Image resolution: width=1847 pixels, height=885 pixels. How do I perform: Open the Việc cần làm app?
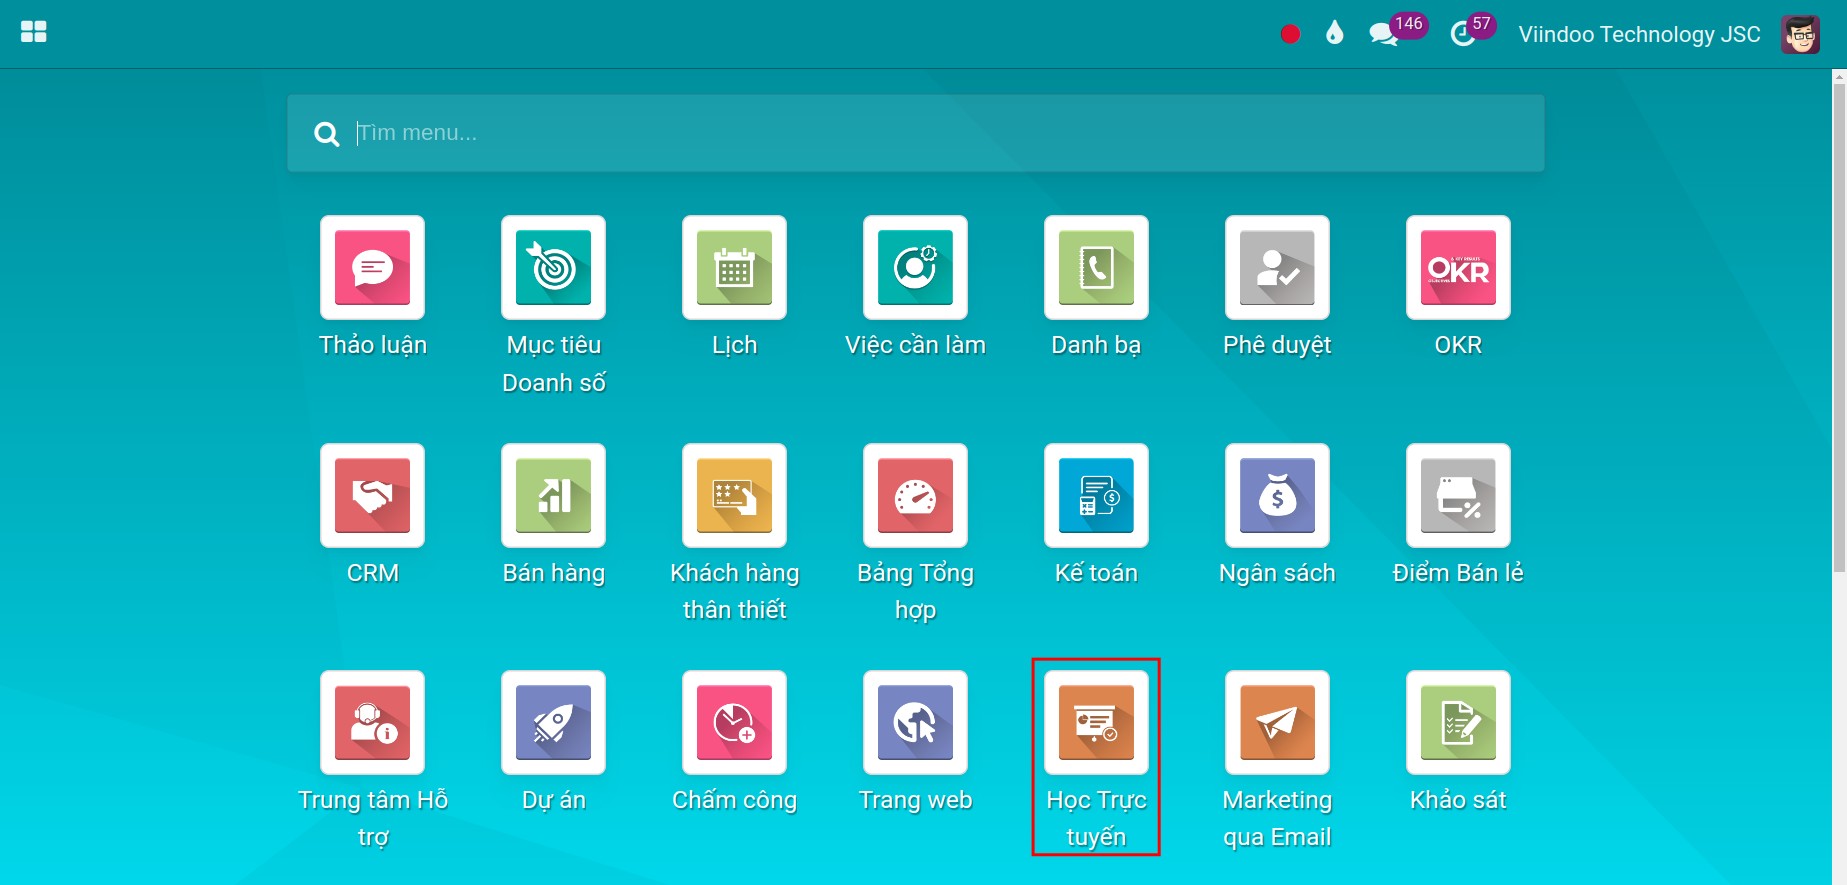[x=915, y=268]
